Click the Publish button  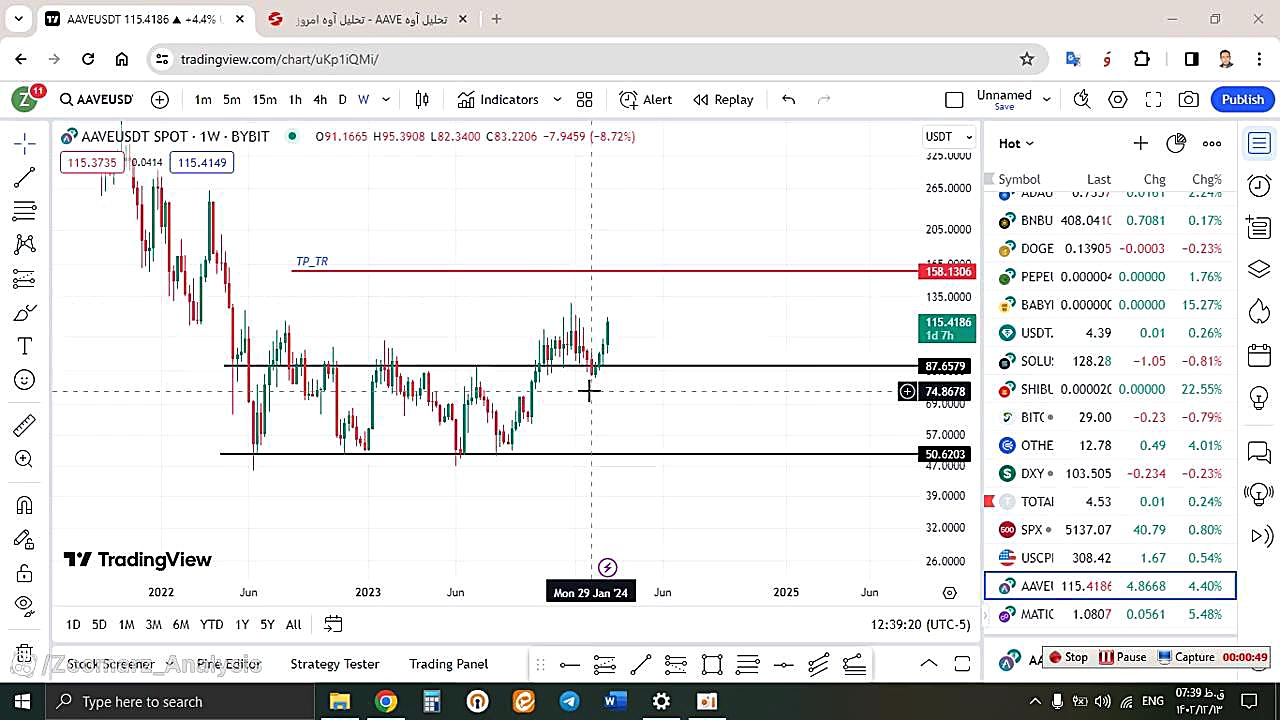tap(1243, 99)
